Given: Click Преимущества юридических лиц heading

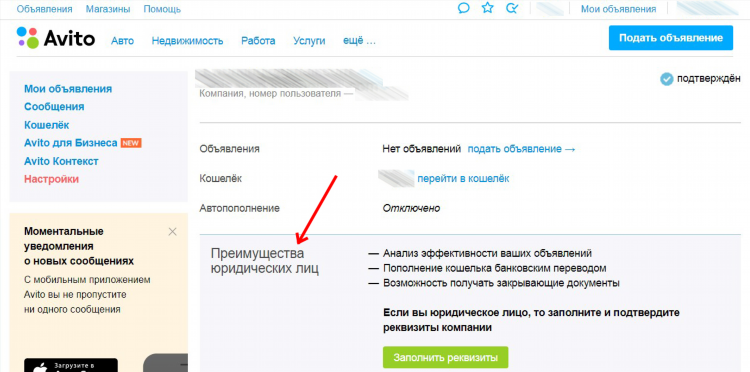Looking at the screenshot, I should pos(265,261).
